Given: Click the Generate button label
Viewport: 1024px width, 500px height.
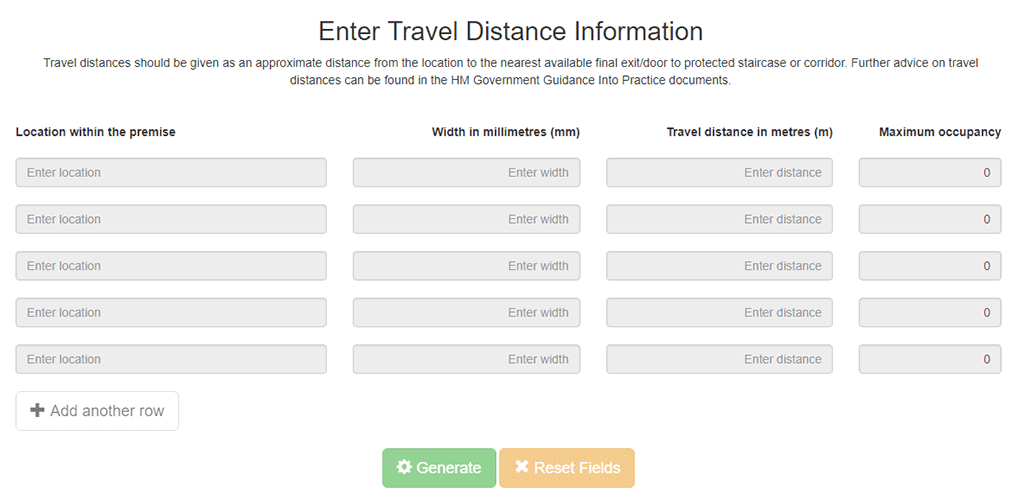Looking at the screenshot, I should 449,468.
